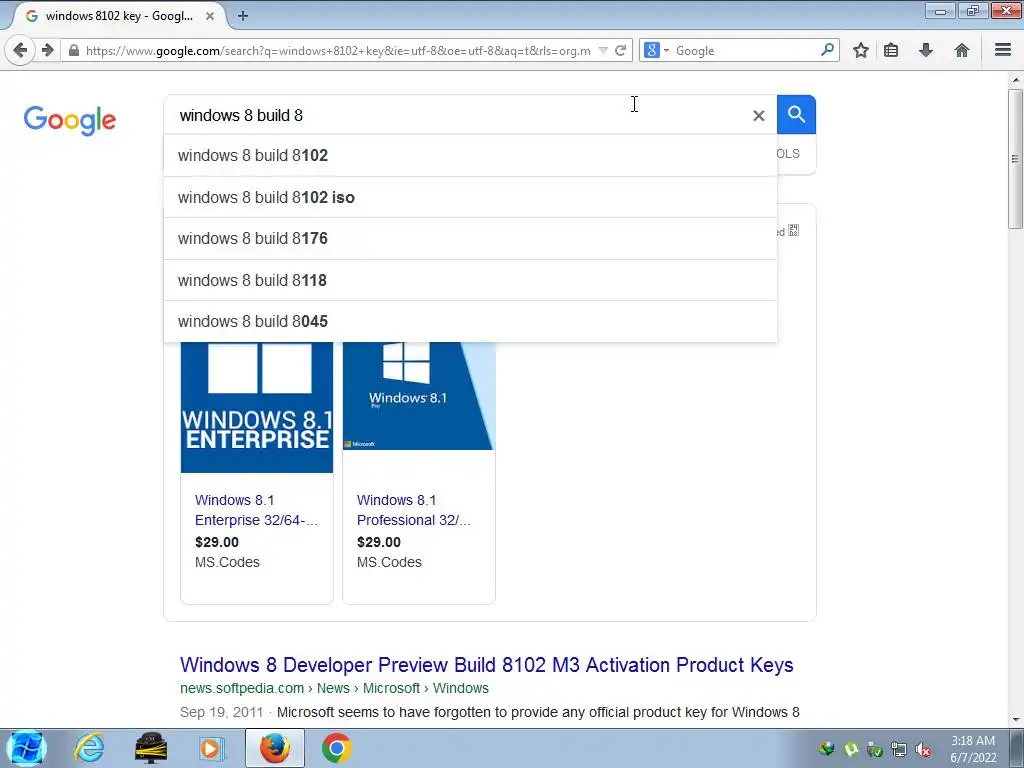1024x768 pixels.
Task: Choose suggestion 'windows 8 build 8102'
Action: click(470, 155)
